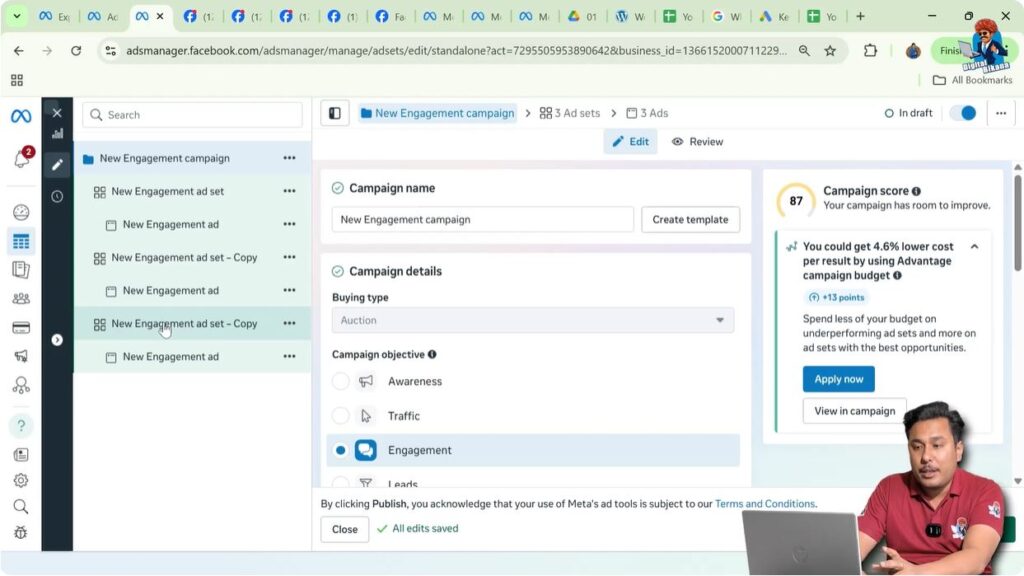Image resolution: width=1024 pixels, height=576 pixels.
Task: Open options menu for New Engagement campaign
Action: click(x=289, y=158)
